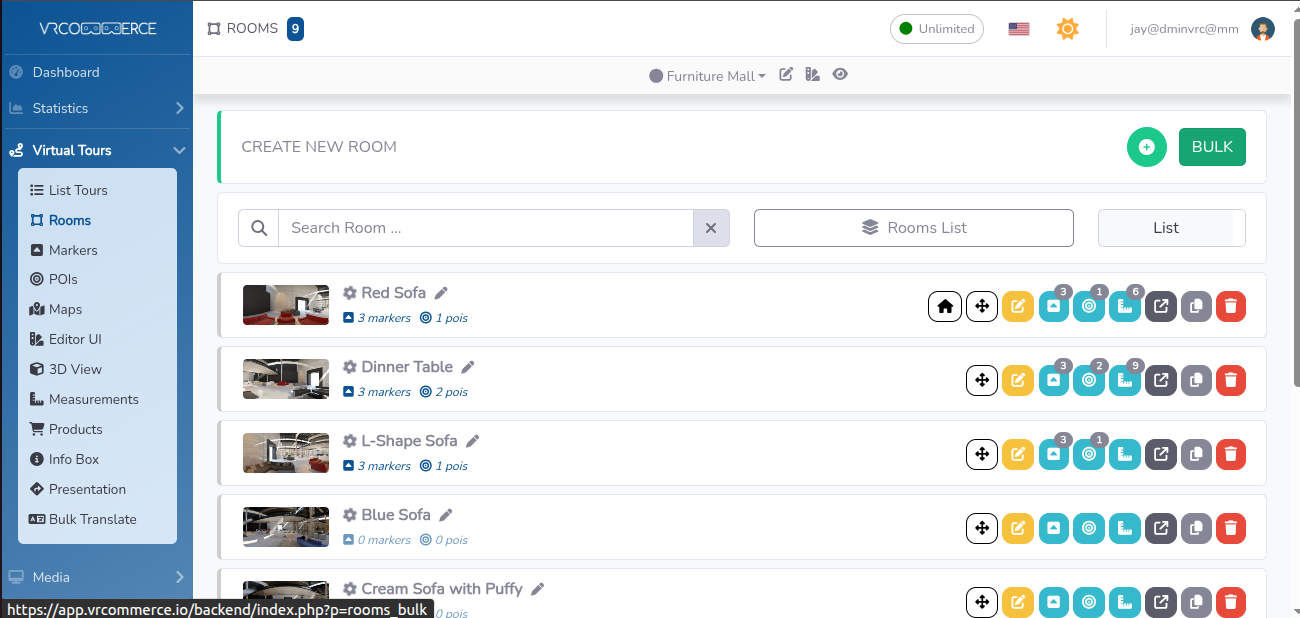Duplicate the Red Sofa room
This screenshot has width=1300, height=618.
[x=1196, y=307]
